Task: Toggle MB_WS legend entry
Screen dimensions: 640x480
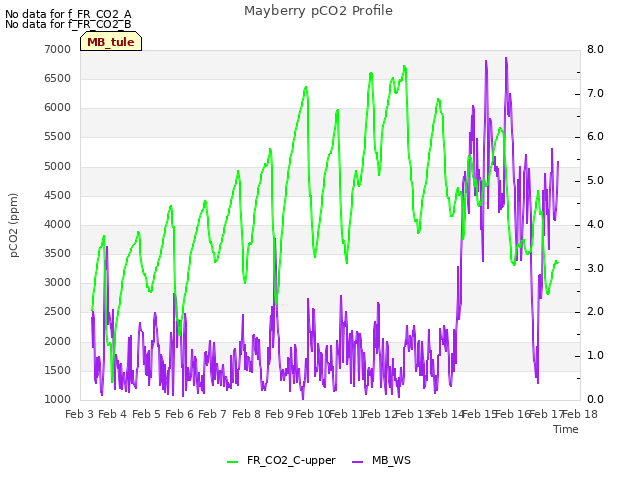Action: 381,460
